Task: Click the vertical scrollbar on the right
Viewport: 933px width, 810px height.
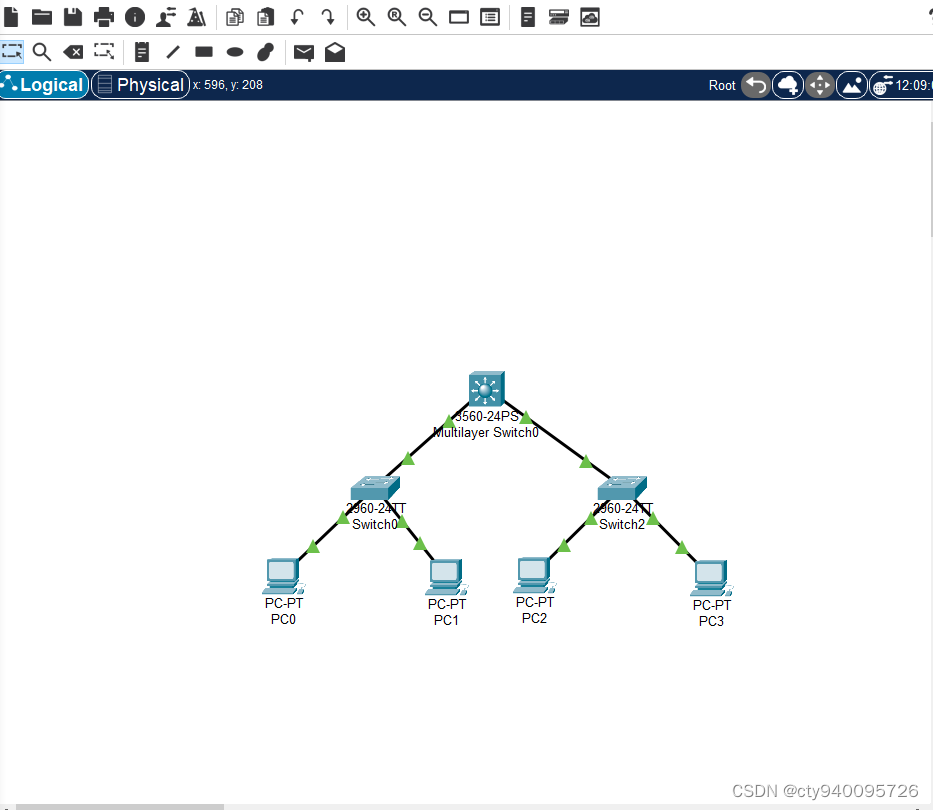Action: 931,179
